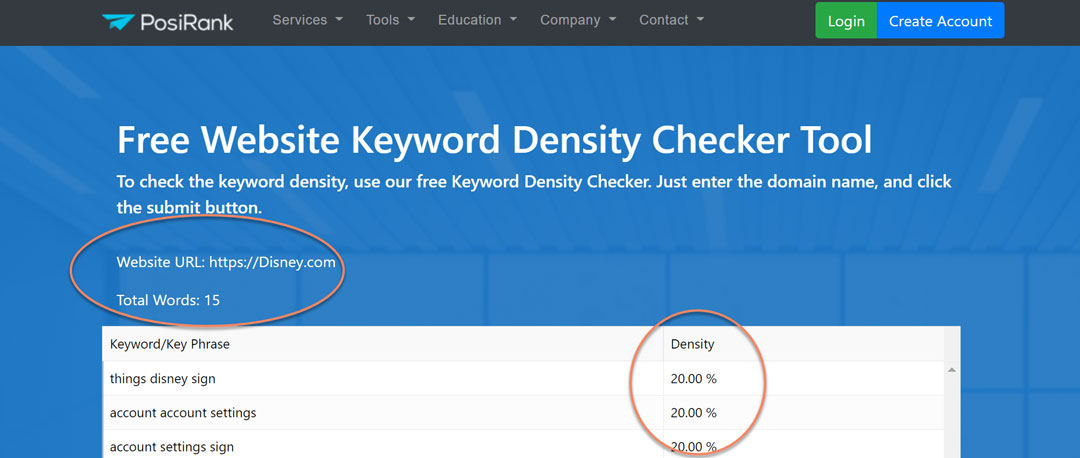Click the PosiRank paper plane logo icon
The height and width of the screenshot is (458, 1080).
click(x=119, y=21)
